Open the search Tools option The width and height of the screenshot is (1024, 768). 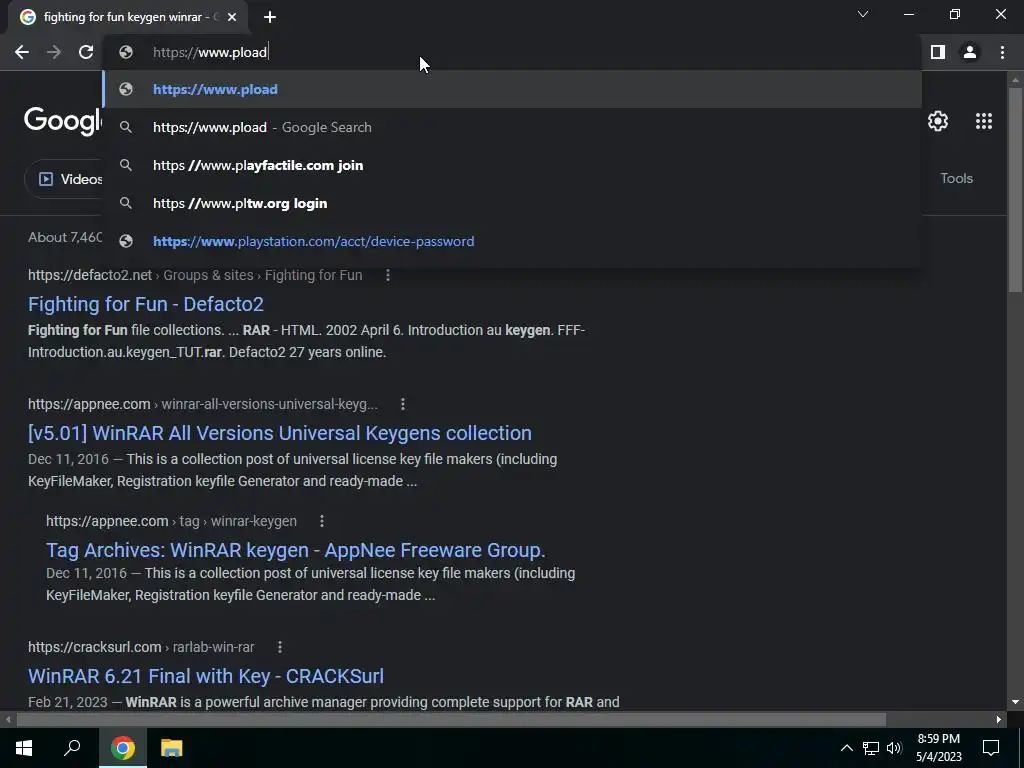956,178
